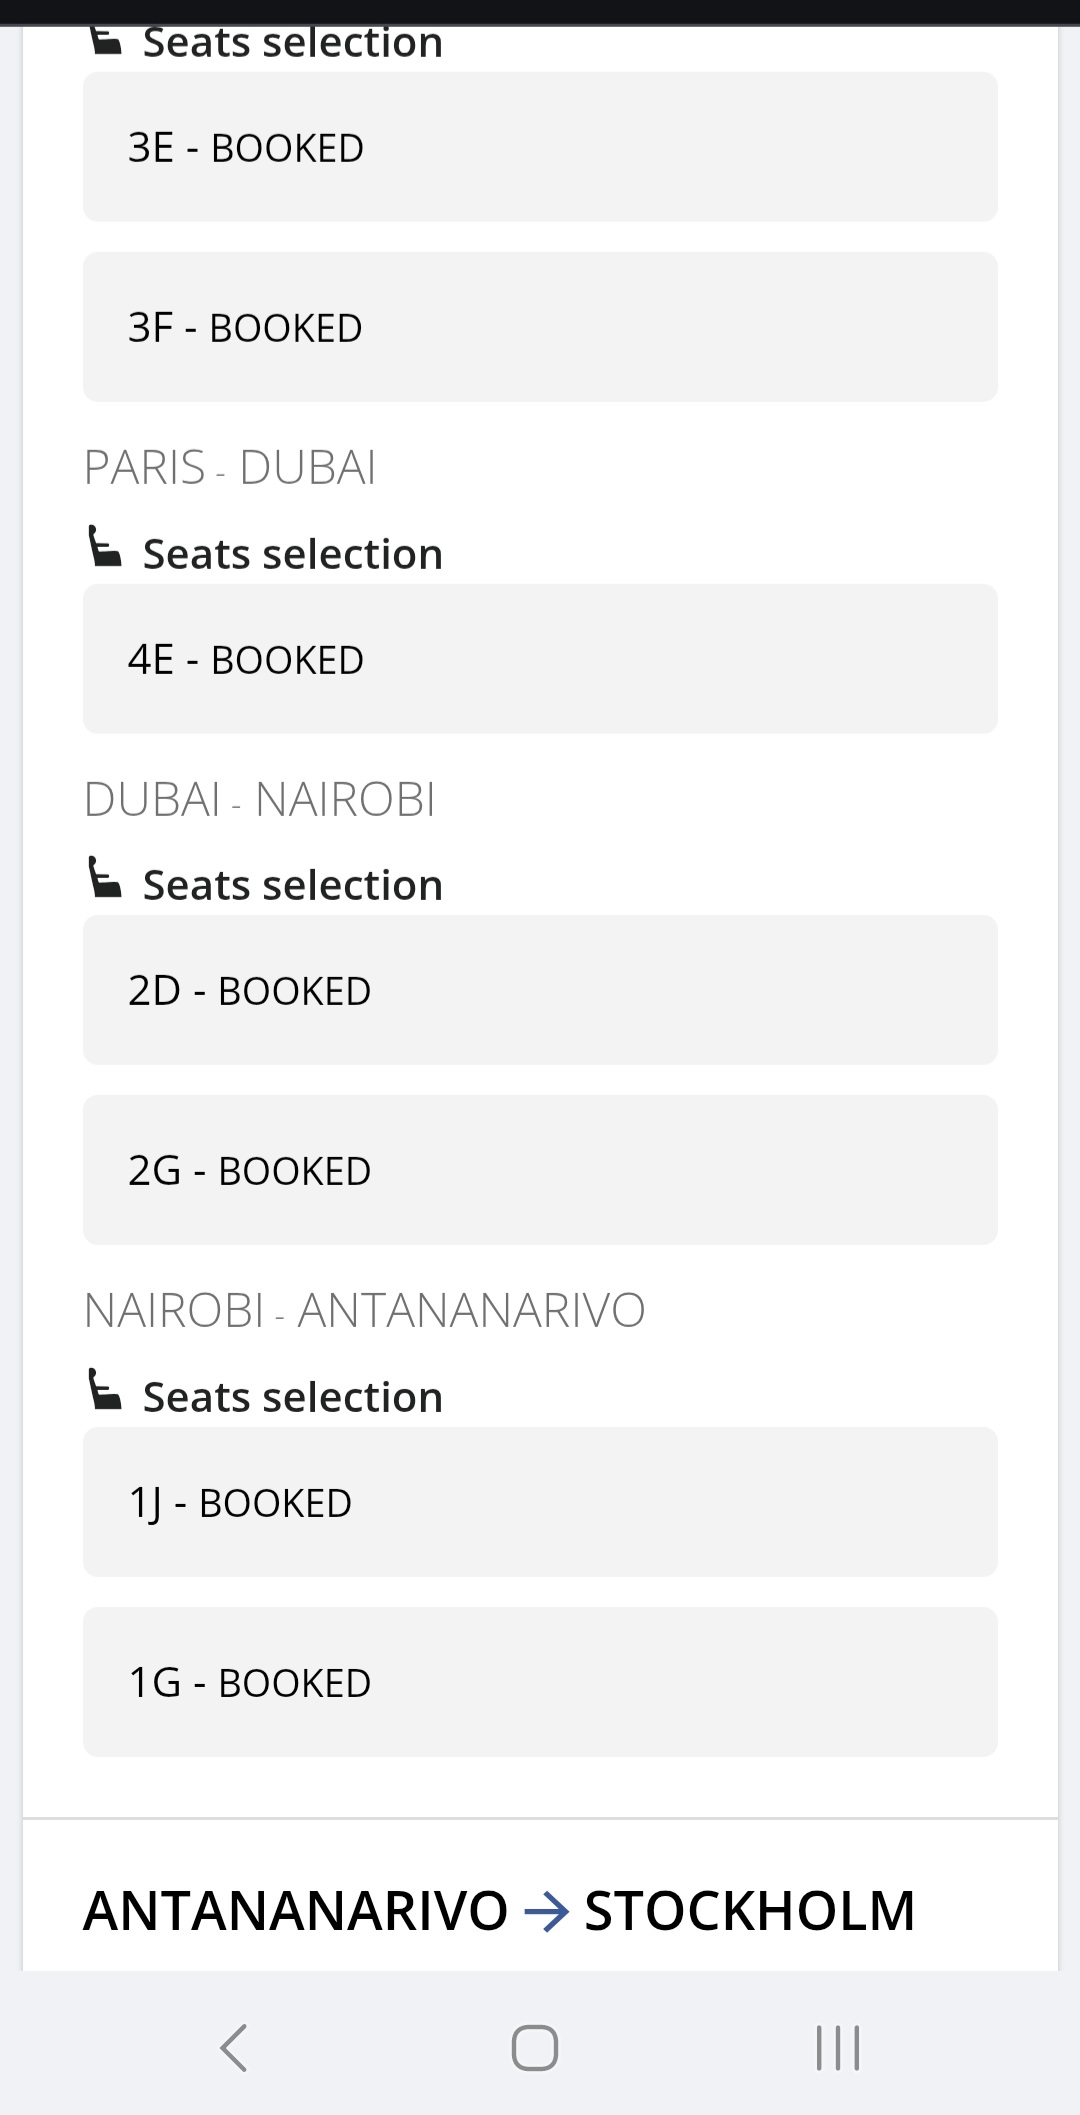
Task: Choose the 2D - BOOKED seat entry
Action: [540, 990]
